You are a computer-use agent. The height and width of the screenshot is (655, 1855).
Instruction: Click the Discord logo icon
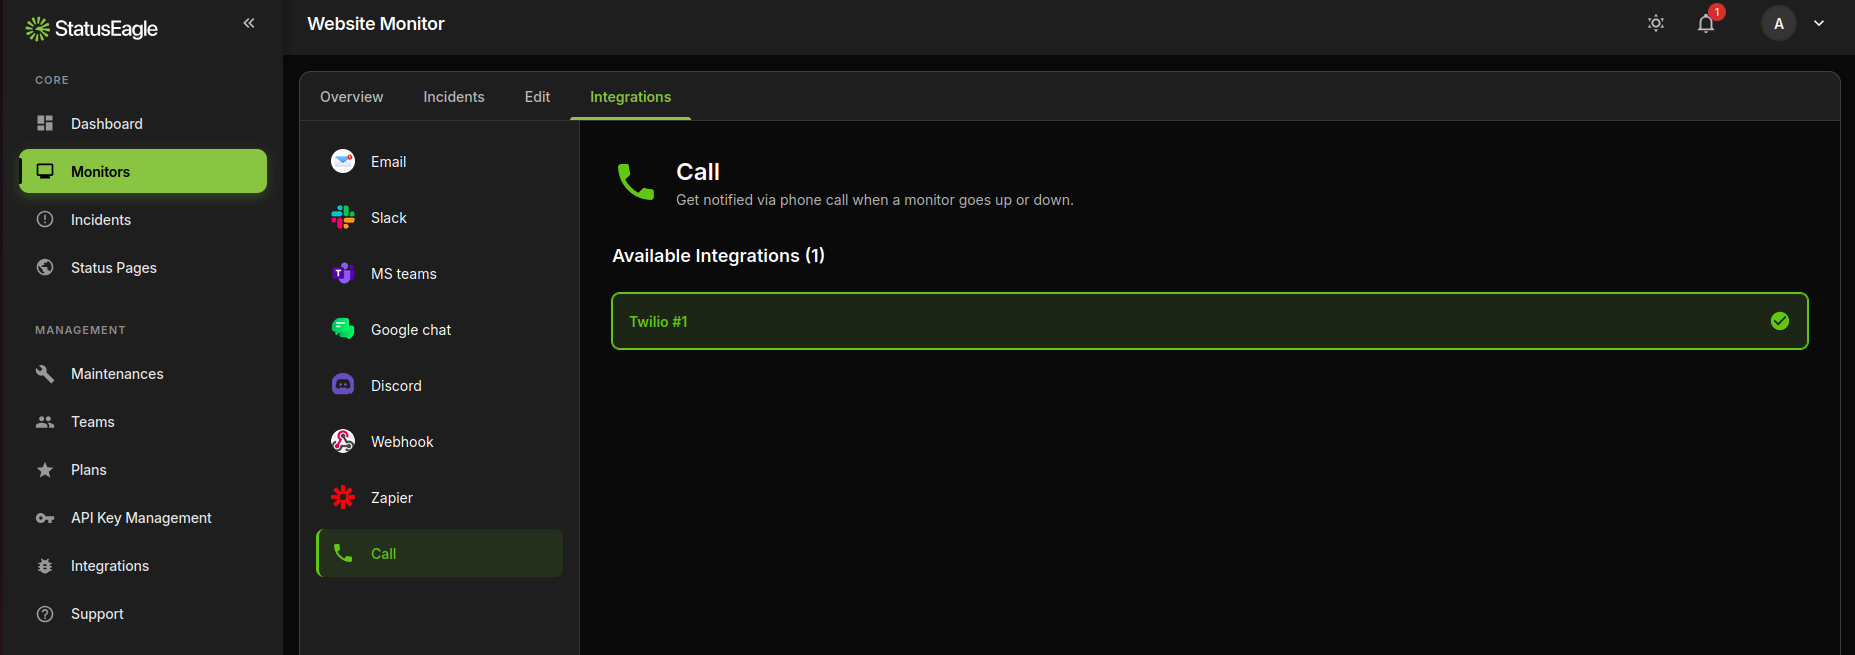(343, 385)
